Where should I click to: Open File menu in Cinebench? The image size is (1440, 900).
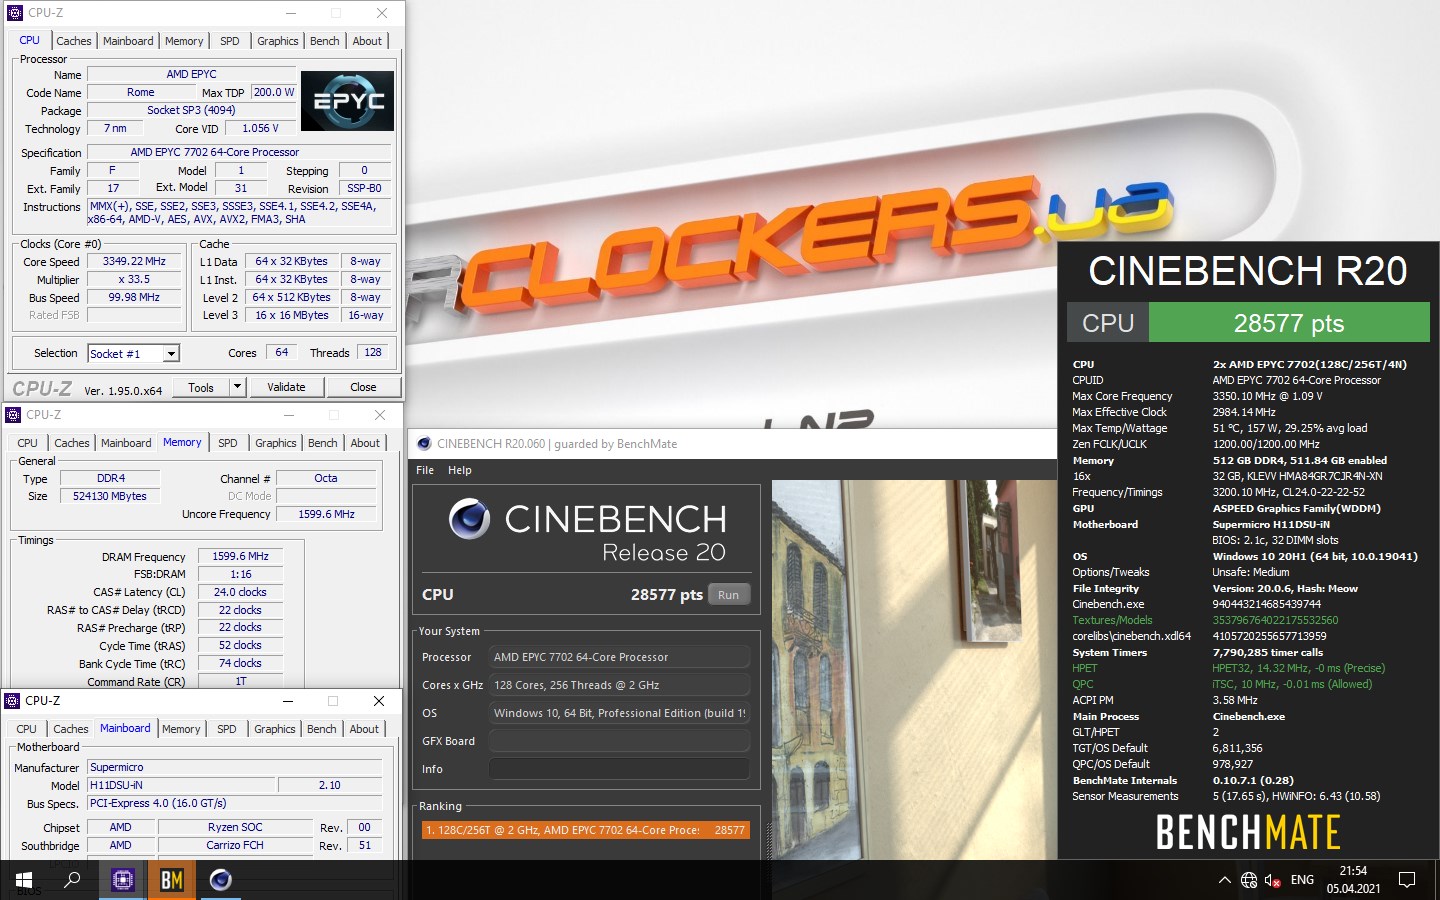pyautogui.click(x=425, y=470)
